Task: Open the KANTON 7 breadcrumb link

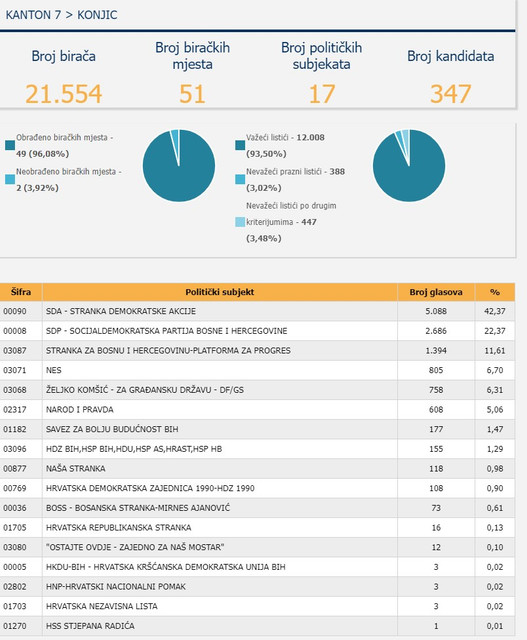Action: 33,15
